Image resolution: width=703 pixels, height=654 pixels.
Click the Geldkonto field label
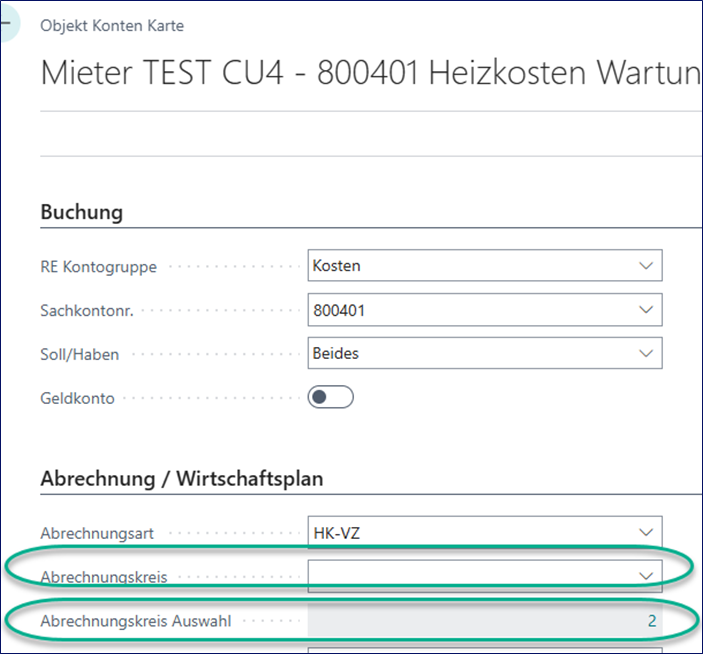pyautogui.click(x=77, y=398)
